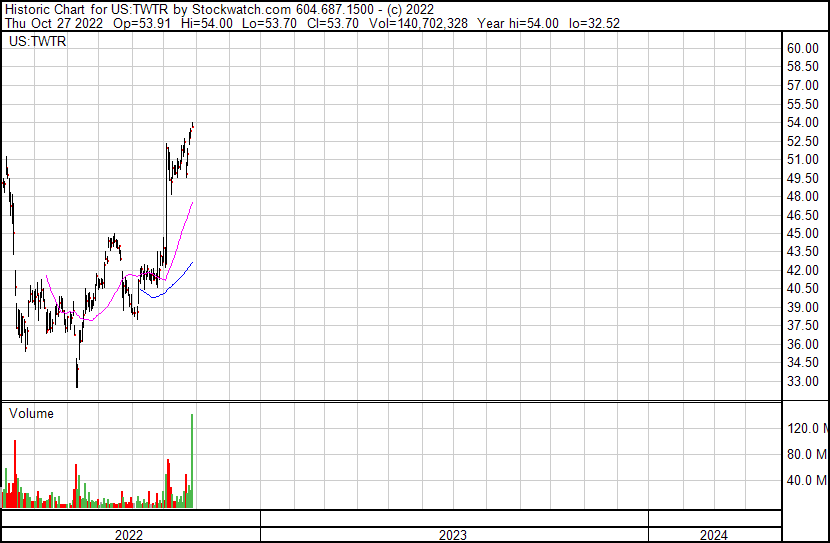Viewport: 830px width, 543px height.
Task: Select the 'Hi=54.00' daily high value
Action: coord(206,23)
